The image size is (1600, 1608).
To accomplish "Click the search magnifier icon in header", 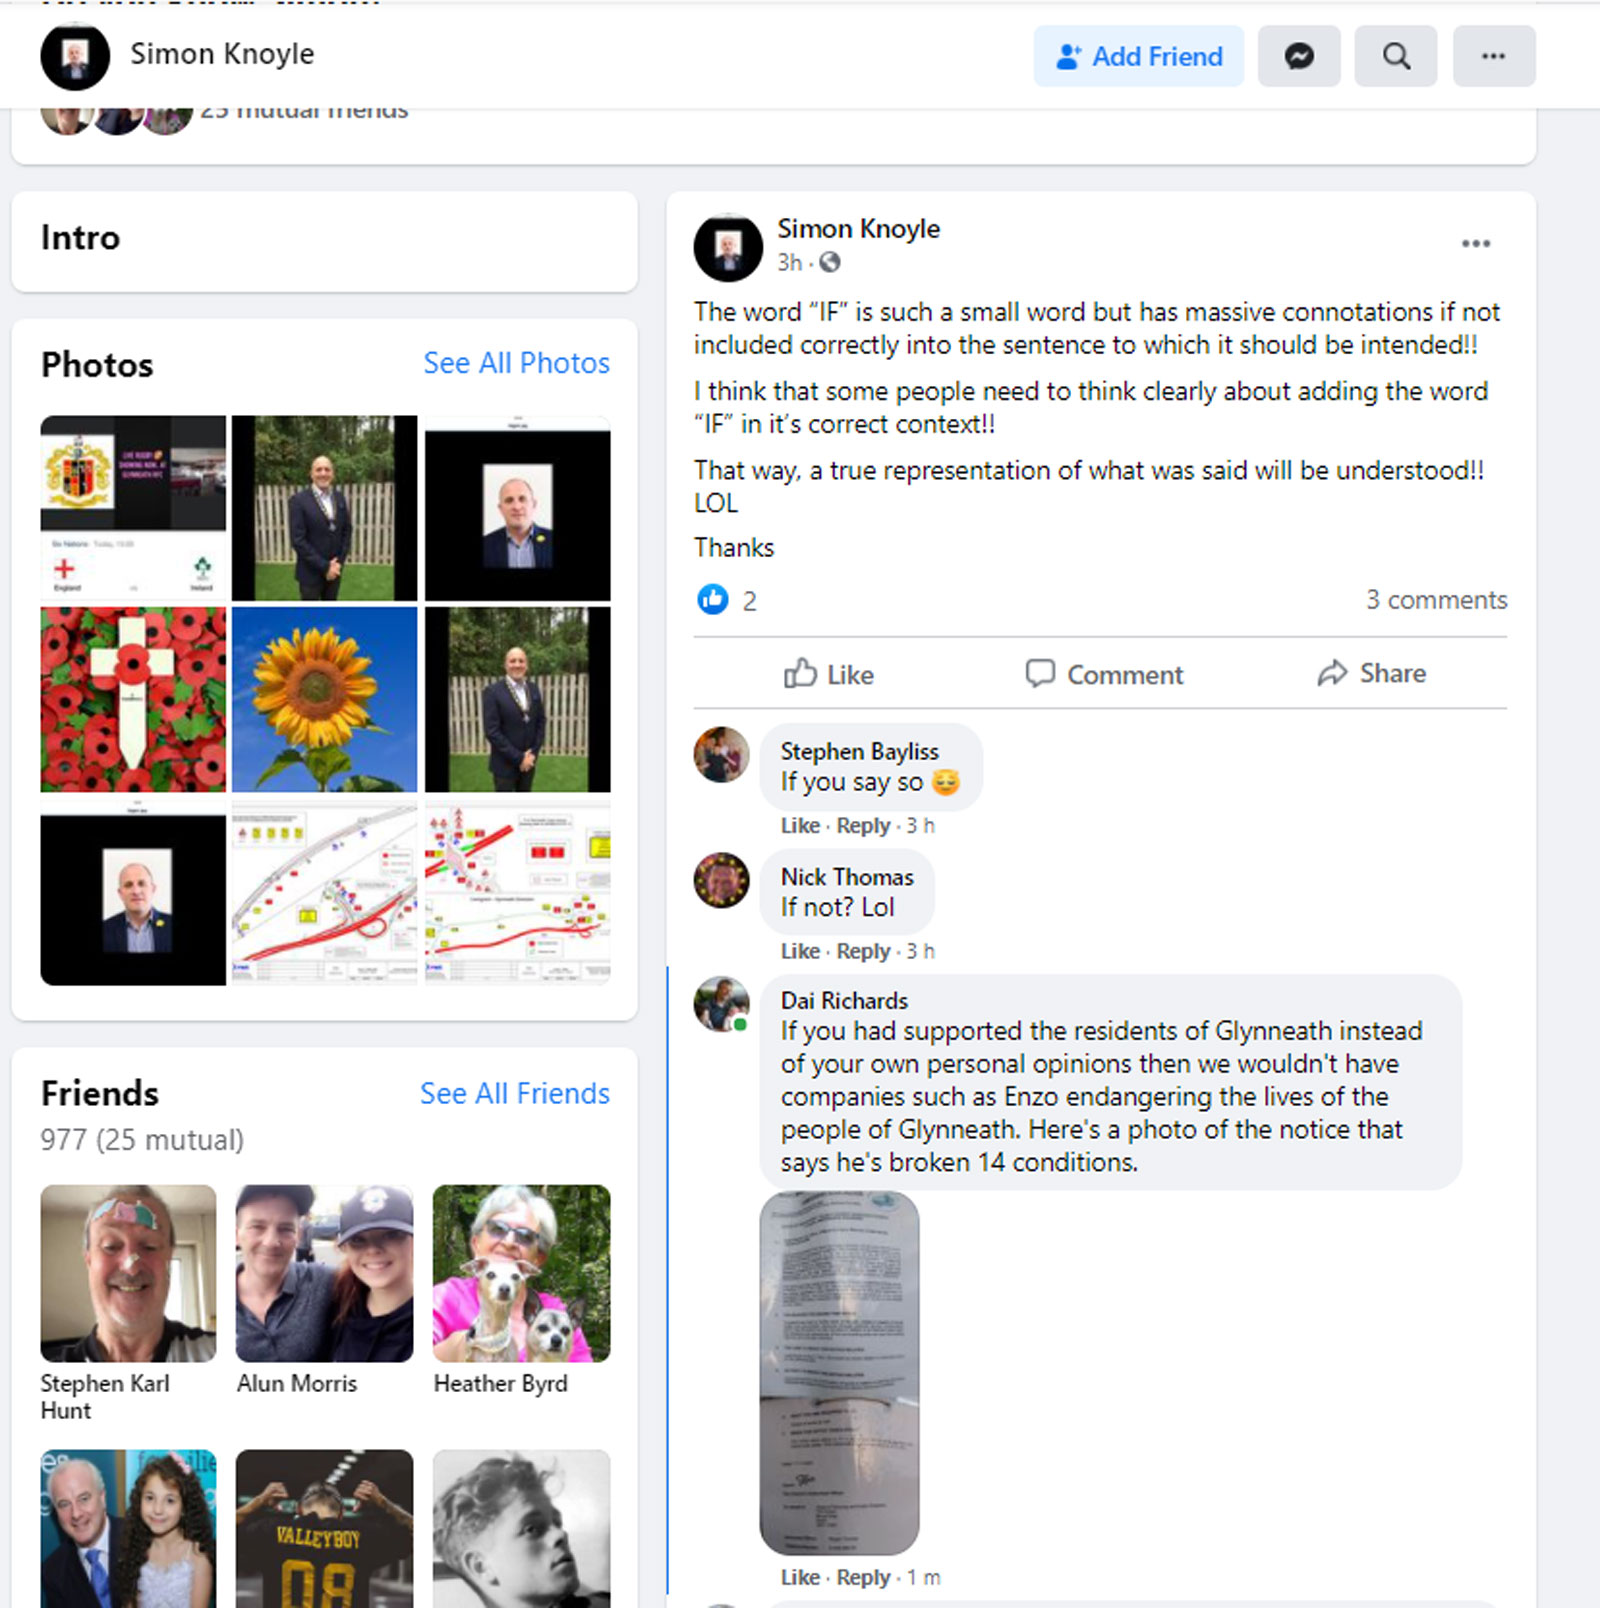I will point(1396,56).
